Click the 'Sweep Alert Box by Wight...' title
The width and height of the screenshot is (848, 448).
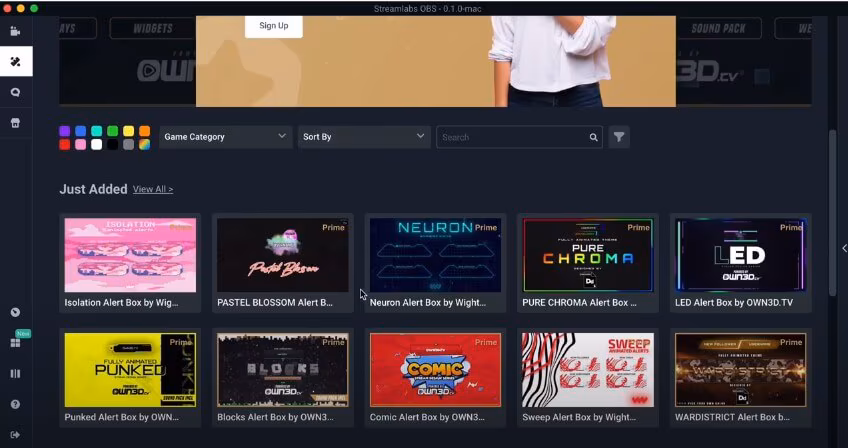click(579, 418)
